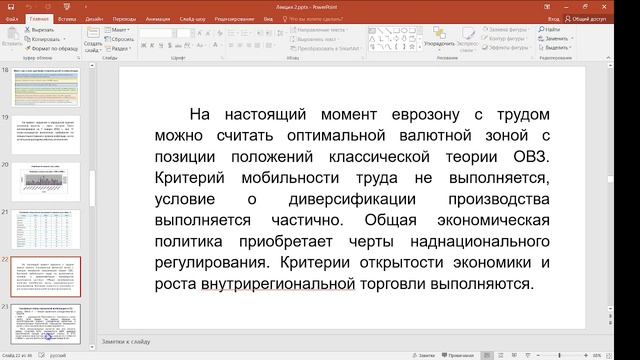
Task: Open Макет layout dropdown
Action: [118, 30]
